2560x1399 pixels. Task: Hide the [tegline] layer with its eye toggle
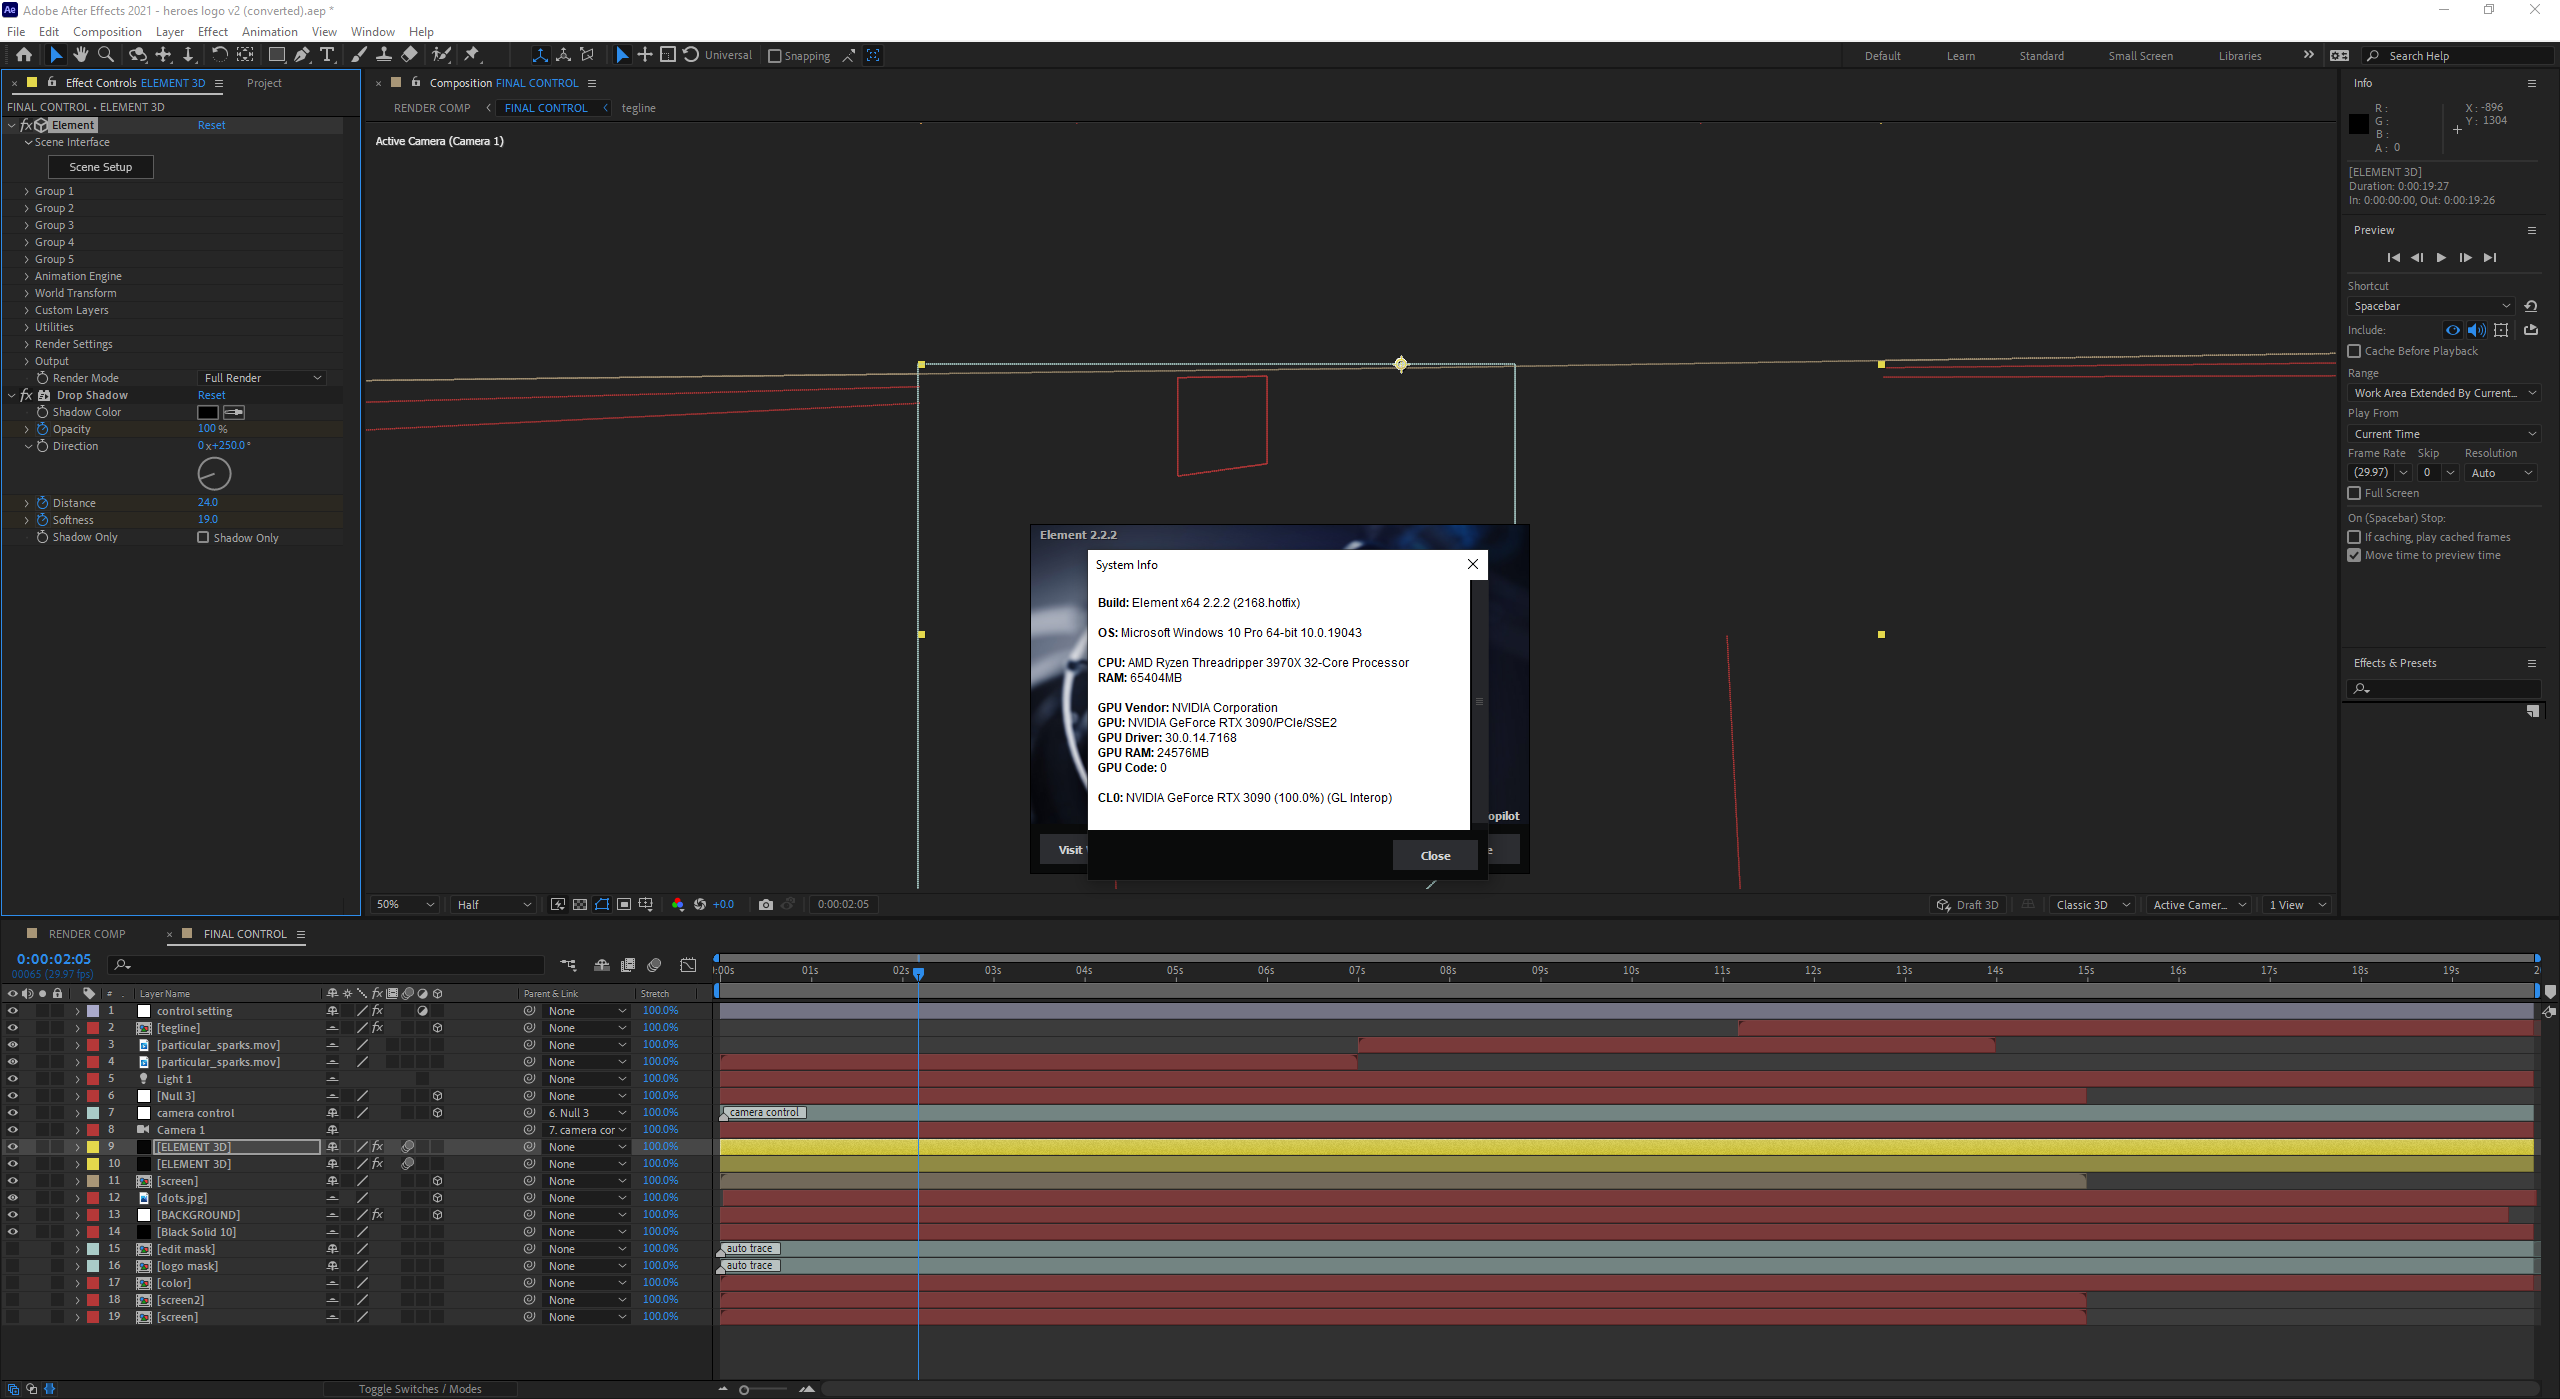(x=13, y=1027)
